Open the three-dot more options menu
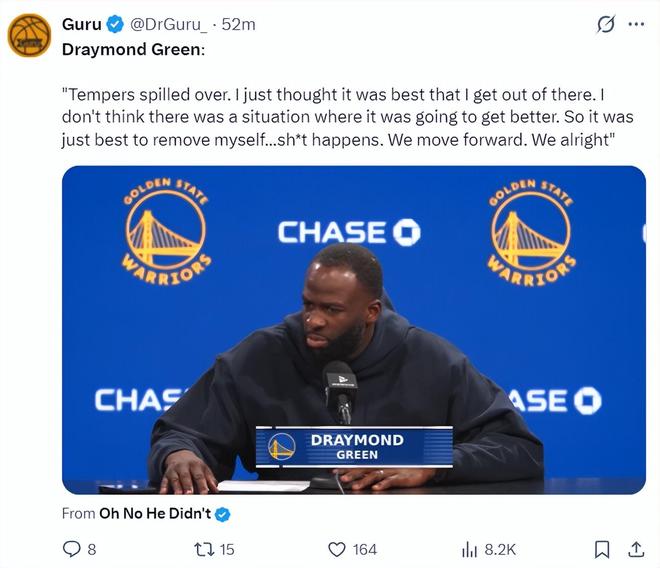 coord(636,25)
